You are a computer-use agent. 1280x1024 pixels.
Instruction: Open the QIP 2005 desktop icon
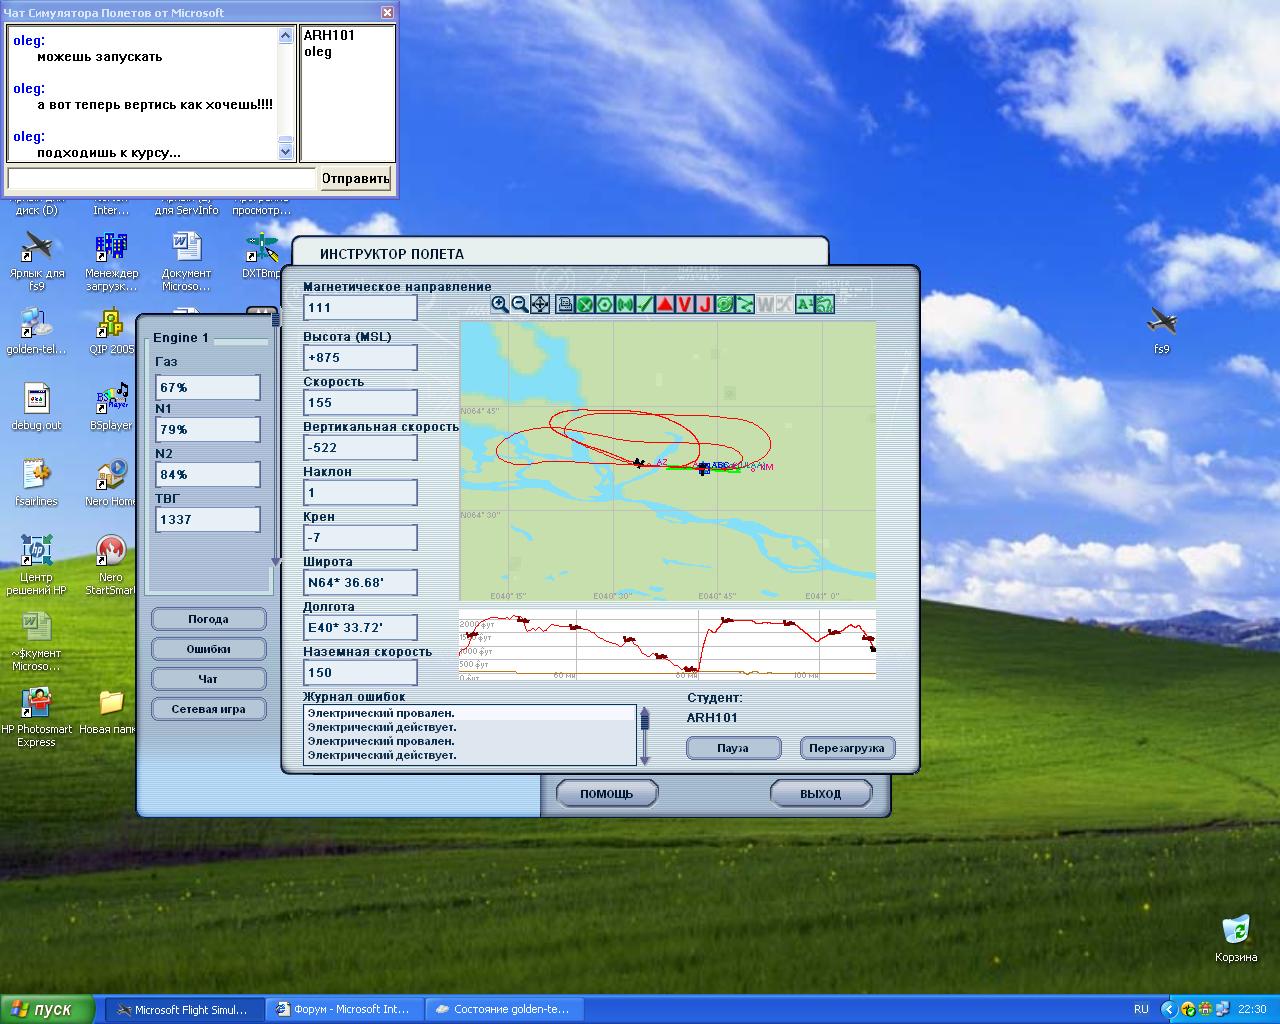111,332
